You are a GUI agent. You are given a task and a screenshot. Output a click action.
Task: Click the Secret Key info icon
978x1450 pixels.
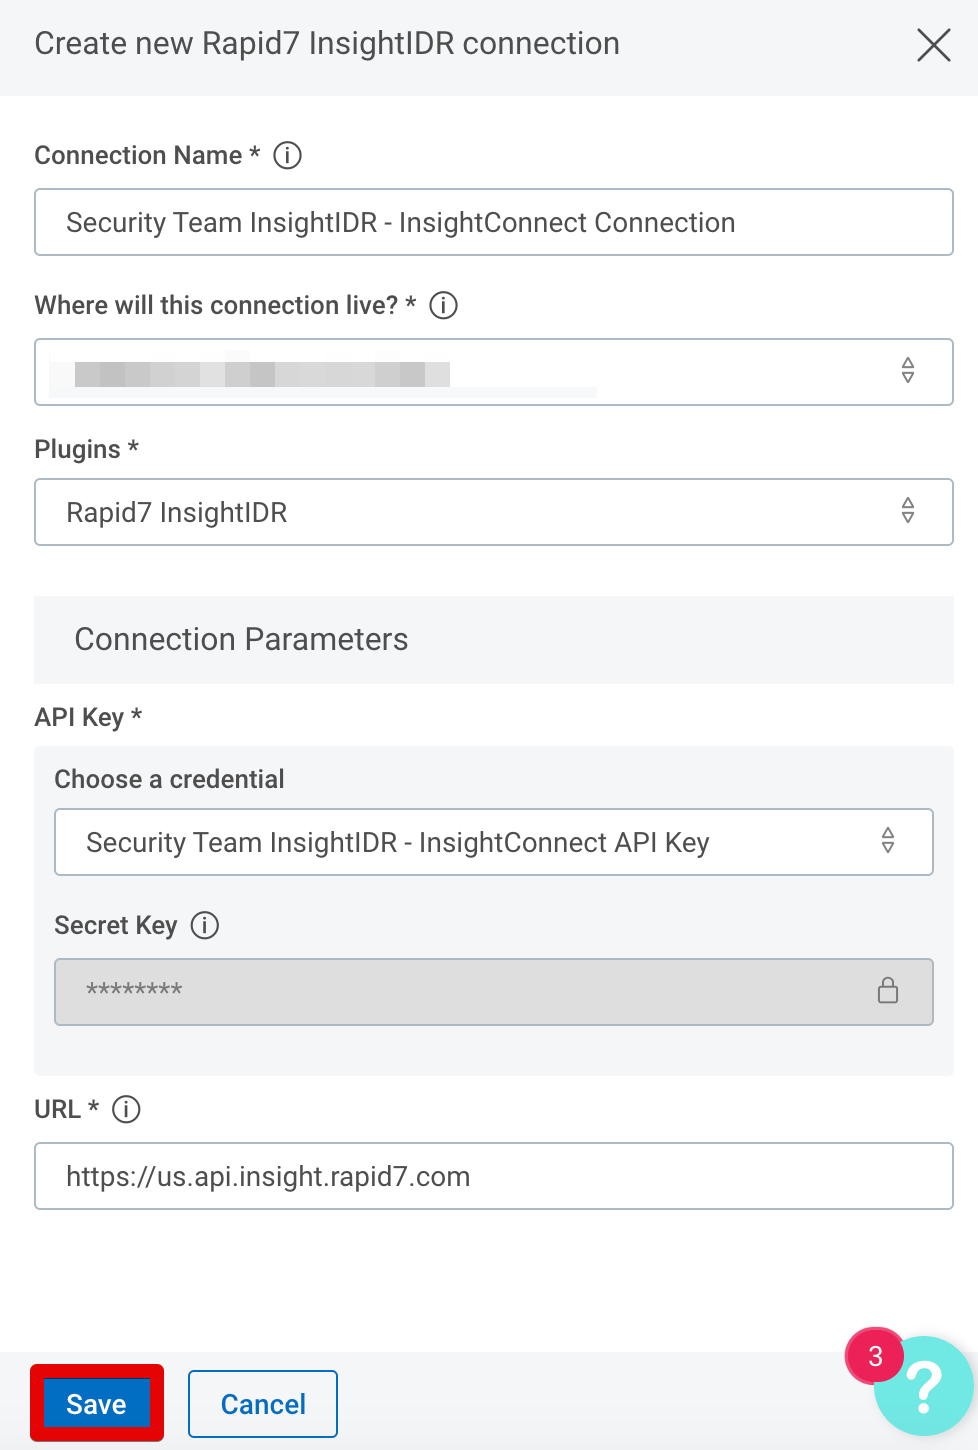coord(205,926)
